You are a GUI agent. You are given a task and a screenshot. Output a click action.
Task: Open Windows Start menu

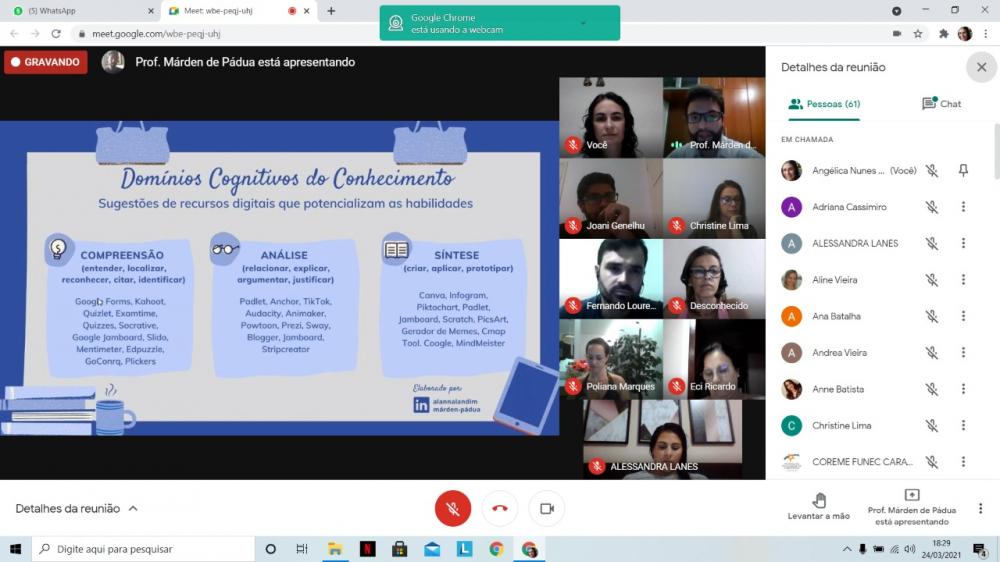point(15,549)
